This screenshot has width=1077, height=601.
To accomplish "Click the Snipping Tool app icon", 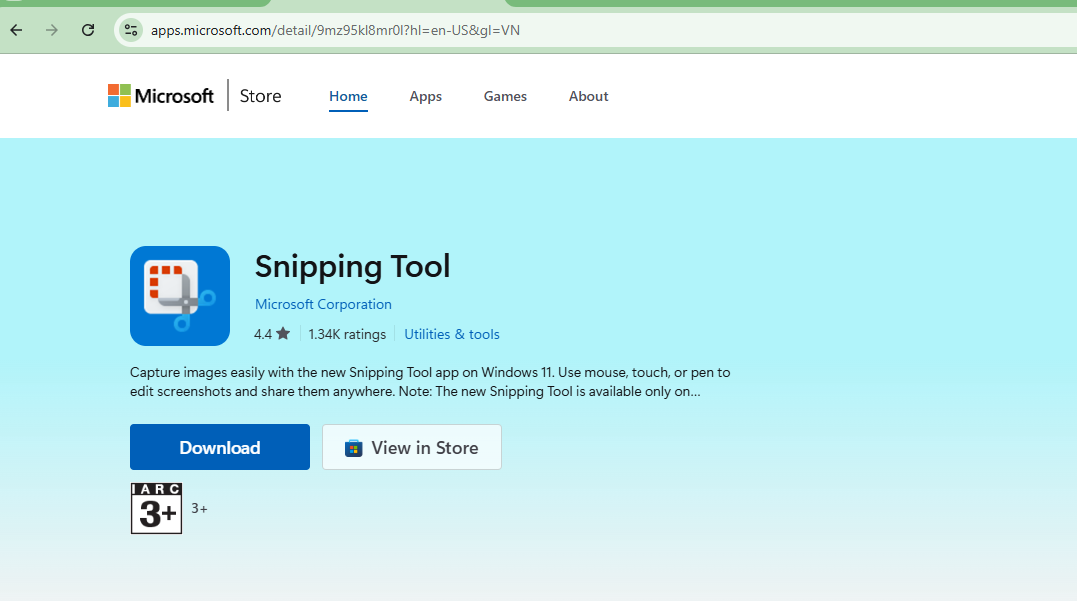I will tap(180, 296).
